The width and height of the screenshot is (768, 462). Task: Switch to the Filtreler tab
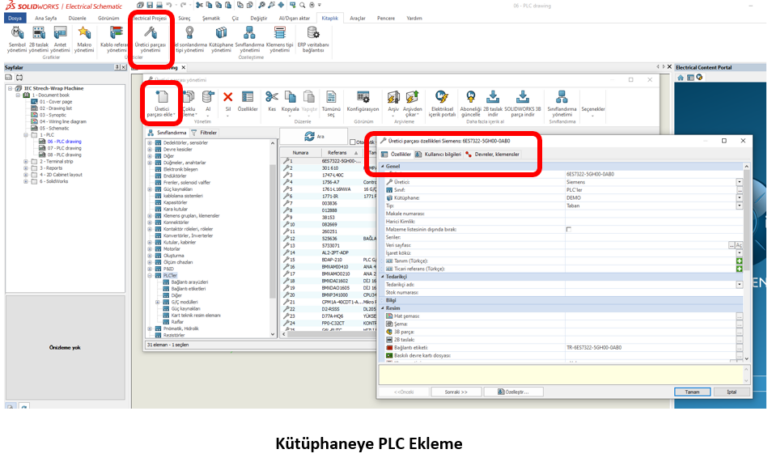208,132
